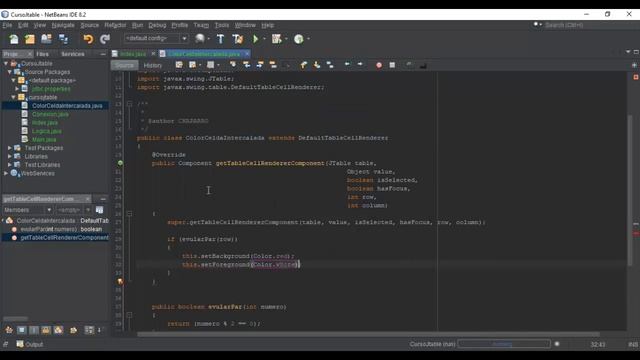Open the File menu
Image resolution: width=640 pixels, height=360 pixels.
point(7,25)
